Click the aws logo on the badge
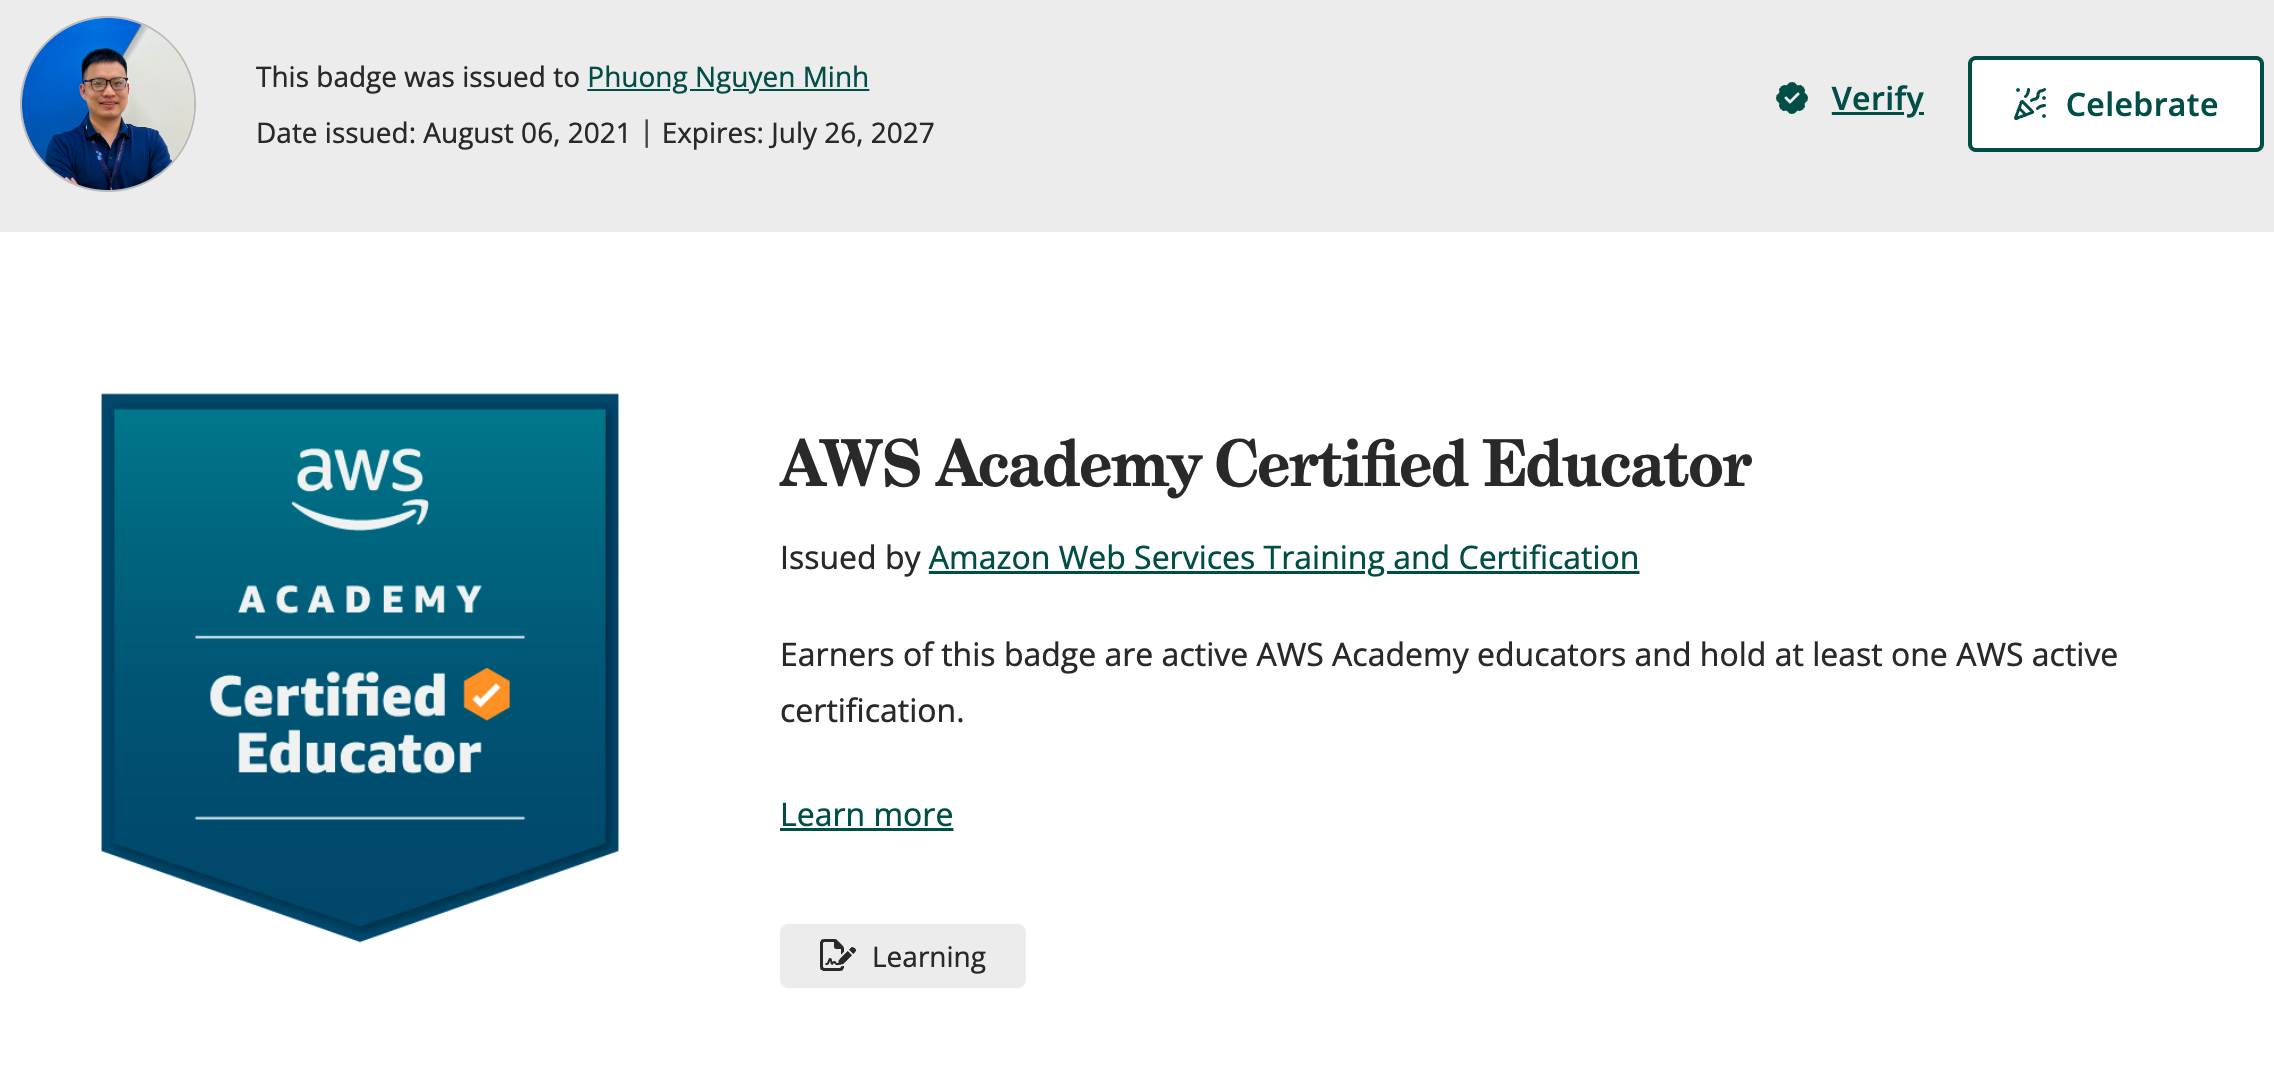 [360, 486]
